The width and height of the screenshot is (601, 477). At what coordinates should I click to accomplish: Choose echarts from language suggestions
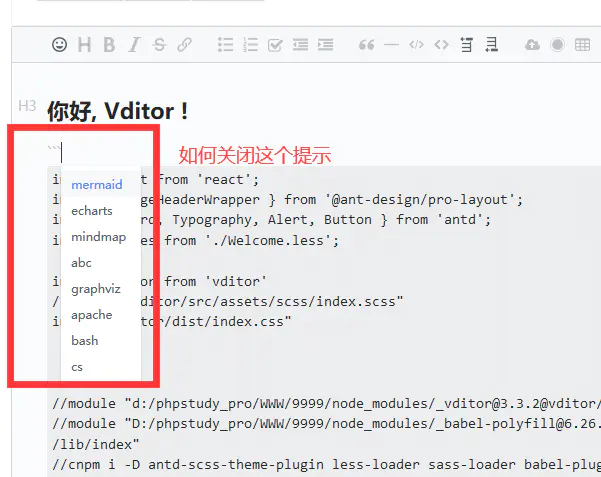(x=101, y=211)
